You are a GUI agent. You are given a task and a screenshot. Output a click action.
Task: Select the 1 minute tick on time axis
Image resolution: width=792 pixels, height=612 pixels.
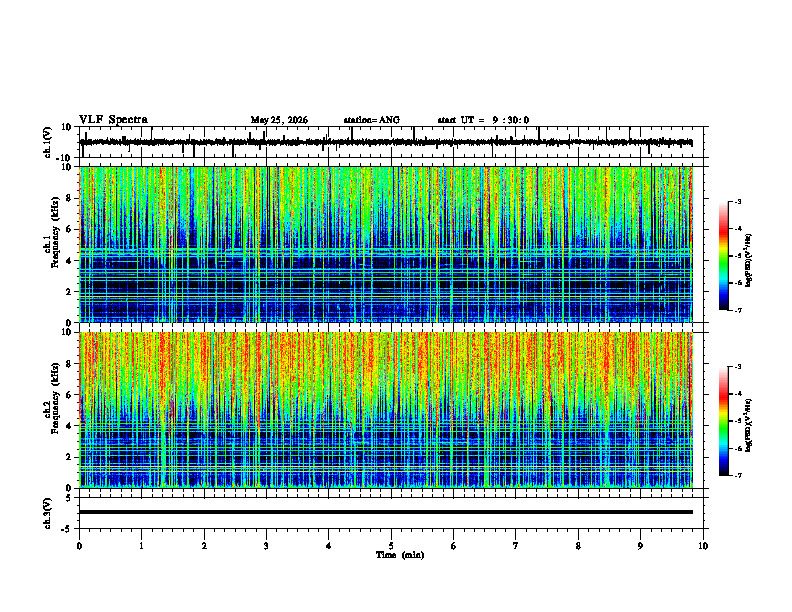(141, 546)
